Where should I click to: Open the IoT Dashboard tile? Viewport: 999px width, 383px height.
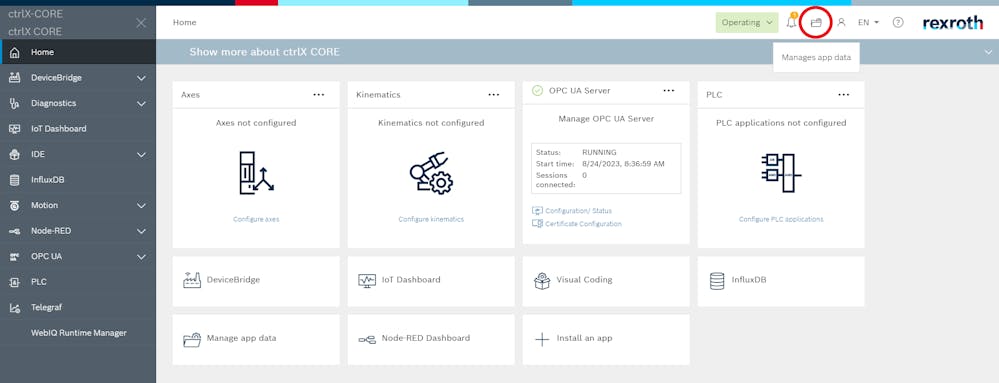431,281
